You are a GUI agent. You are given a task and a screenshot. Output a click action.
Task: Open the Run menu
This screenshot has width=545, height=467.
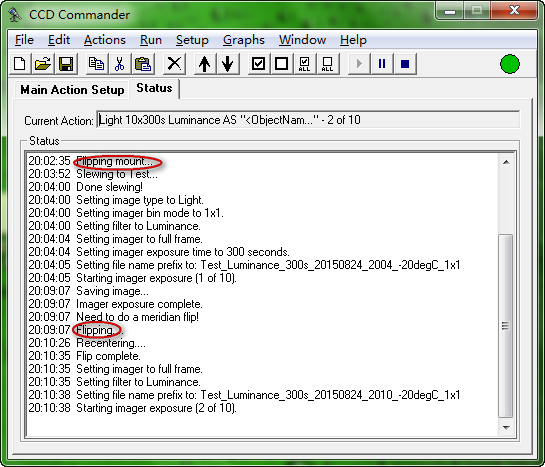tap(151, 40)
